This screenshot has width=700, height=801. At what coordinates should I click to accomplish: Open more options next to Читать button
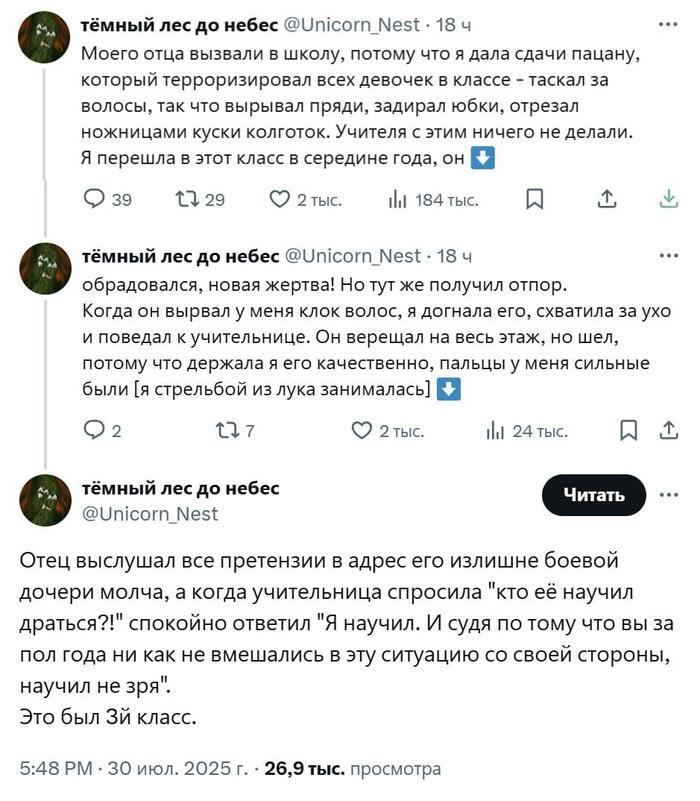click(x=668, y=494)
